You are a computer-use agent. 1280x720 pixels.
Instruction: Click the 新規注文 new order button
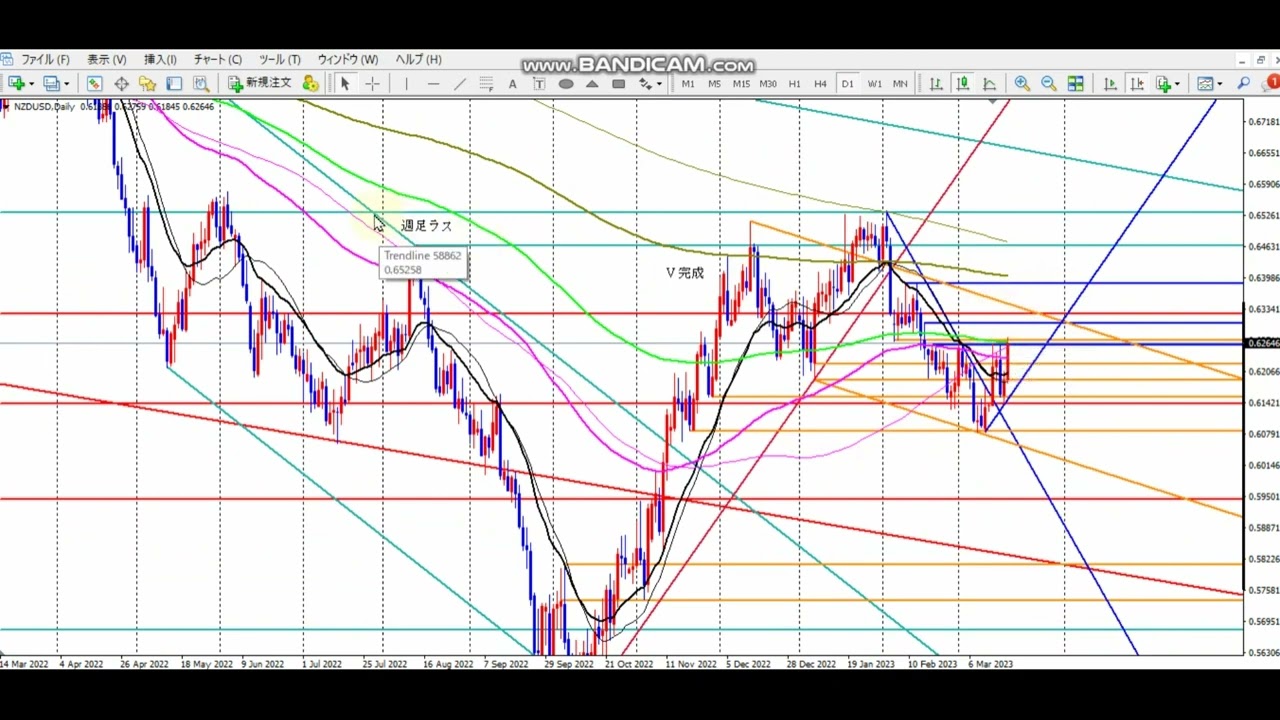coord(259,84)
